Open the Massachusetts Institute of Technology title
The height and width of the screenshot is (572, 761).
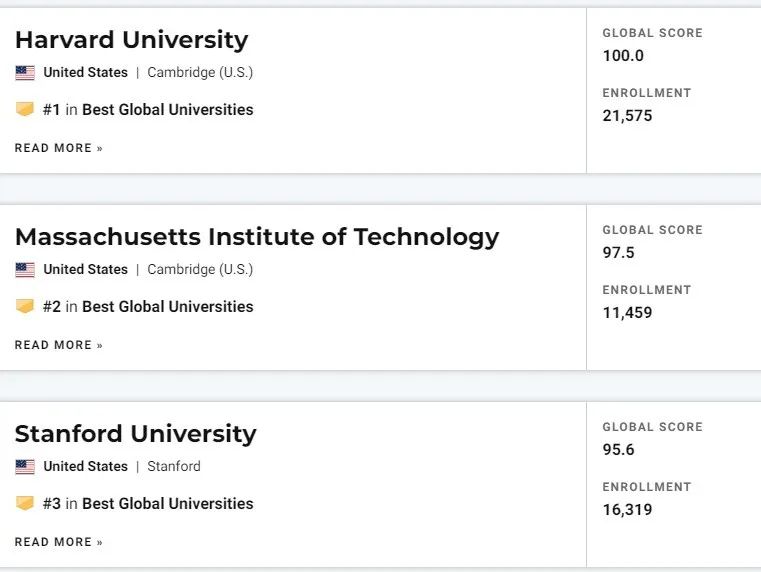(257, 238)
